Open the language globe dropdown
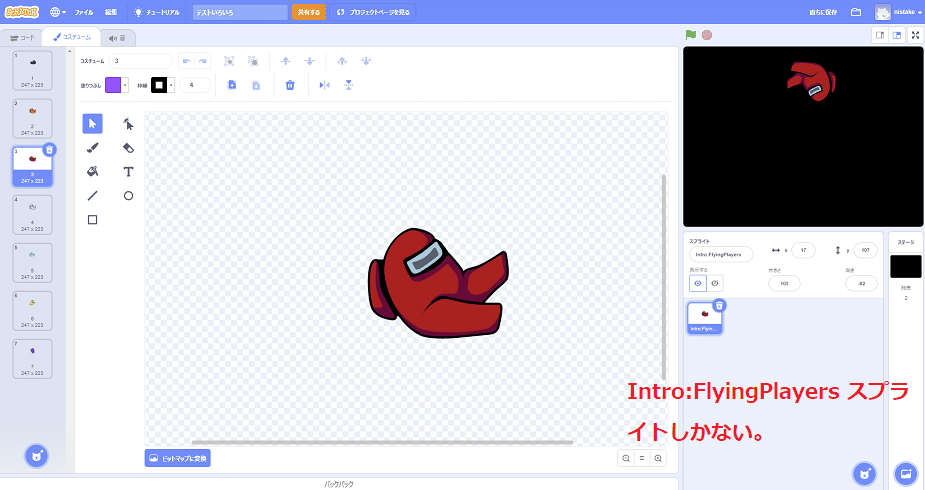 (x=58, y=12)
